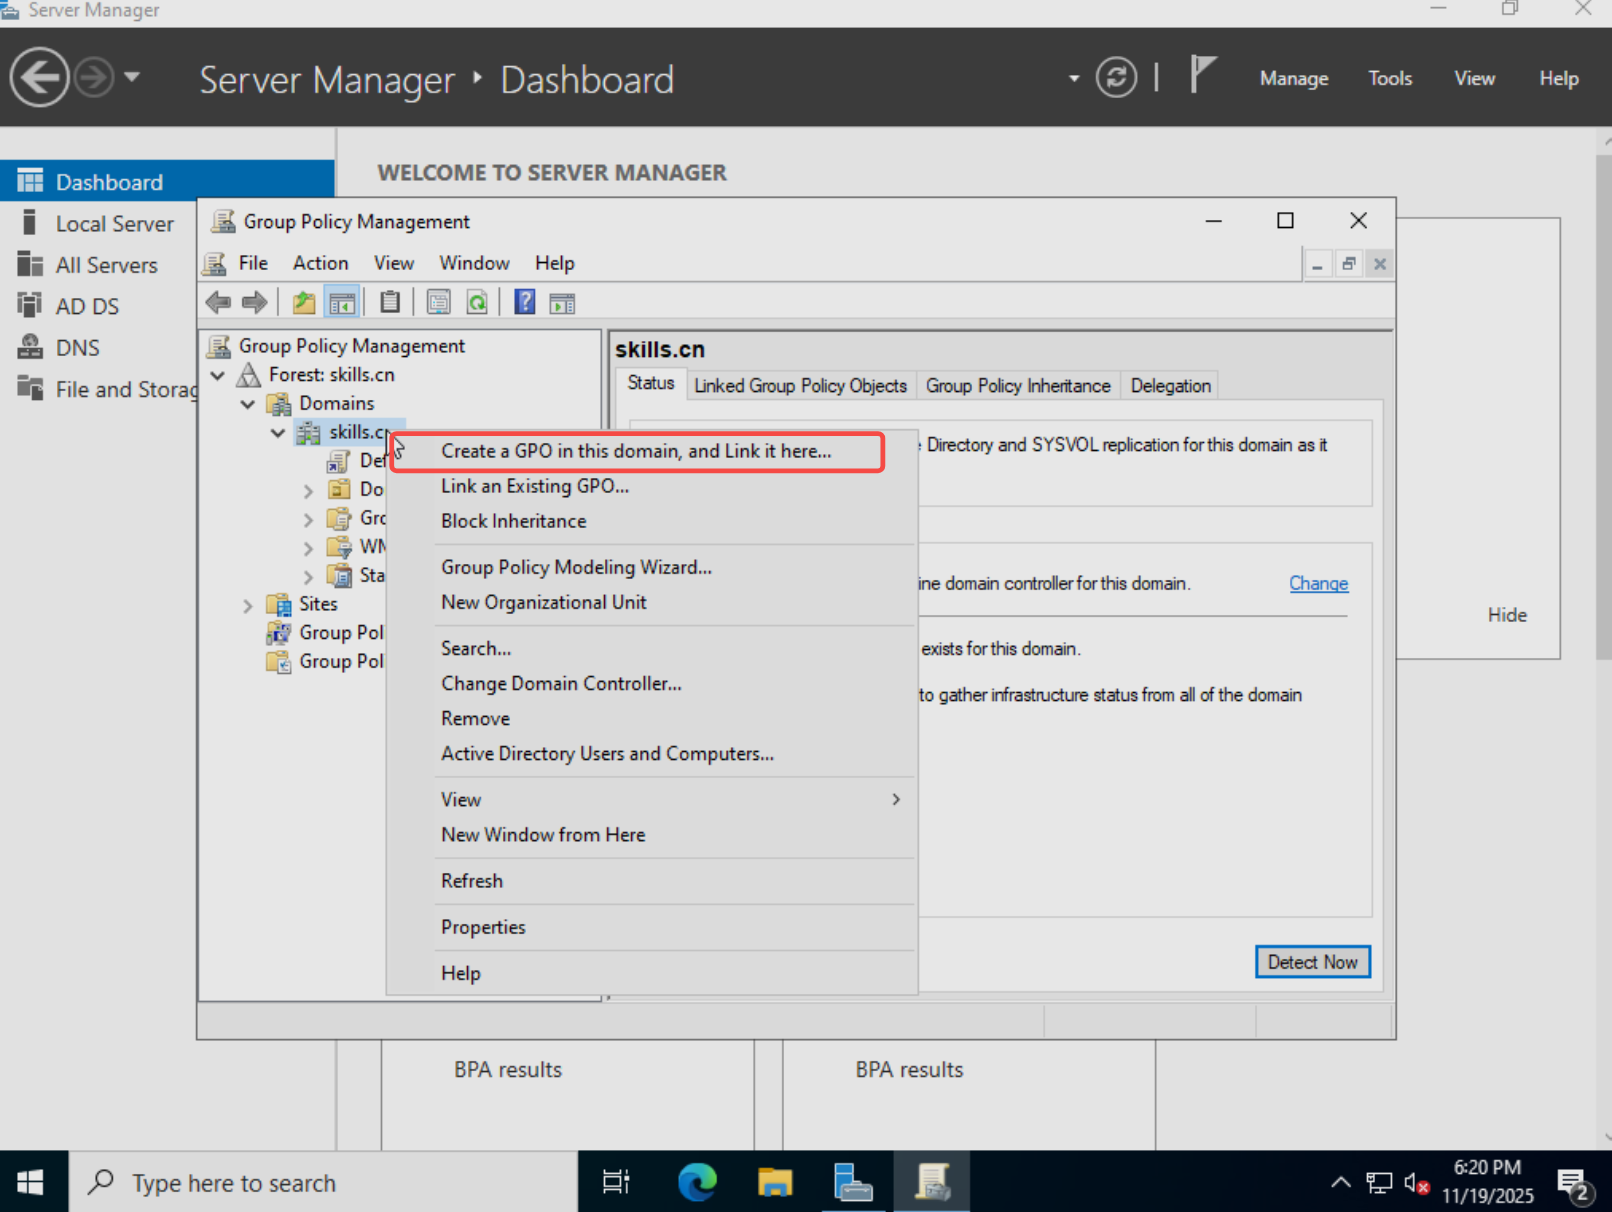The height and width of the screenshot is (1212, 1612).
Task: Switch to Server Manager taskbar icon
Action: tap(853, 1182)
